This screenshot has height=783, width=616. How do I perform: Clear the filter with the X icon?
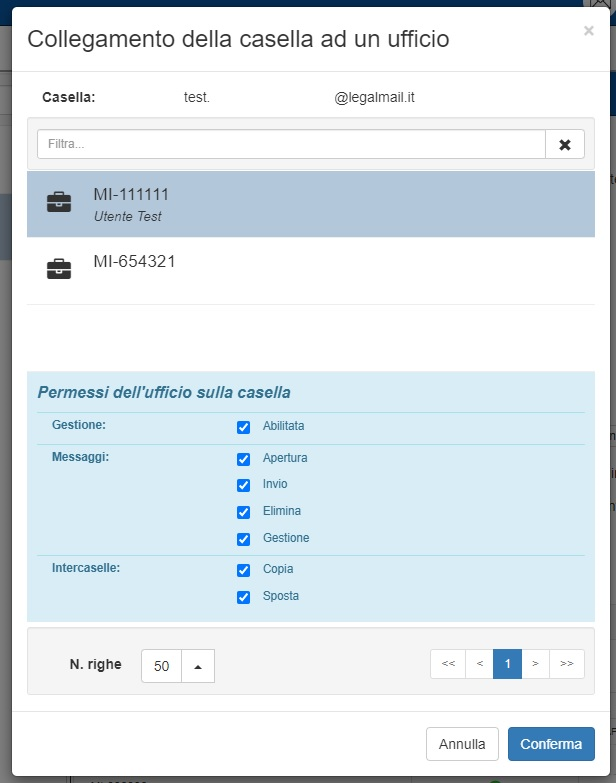(564, 144)
